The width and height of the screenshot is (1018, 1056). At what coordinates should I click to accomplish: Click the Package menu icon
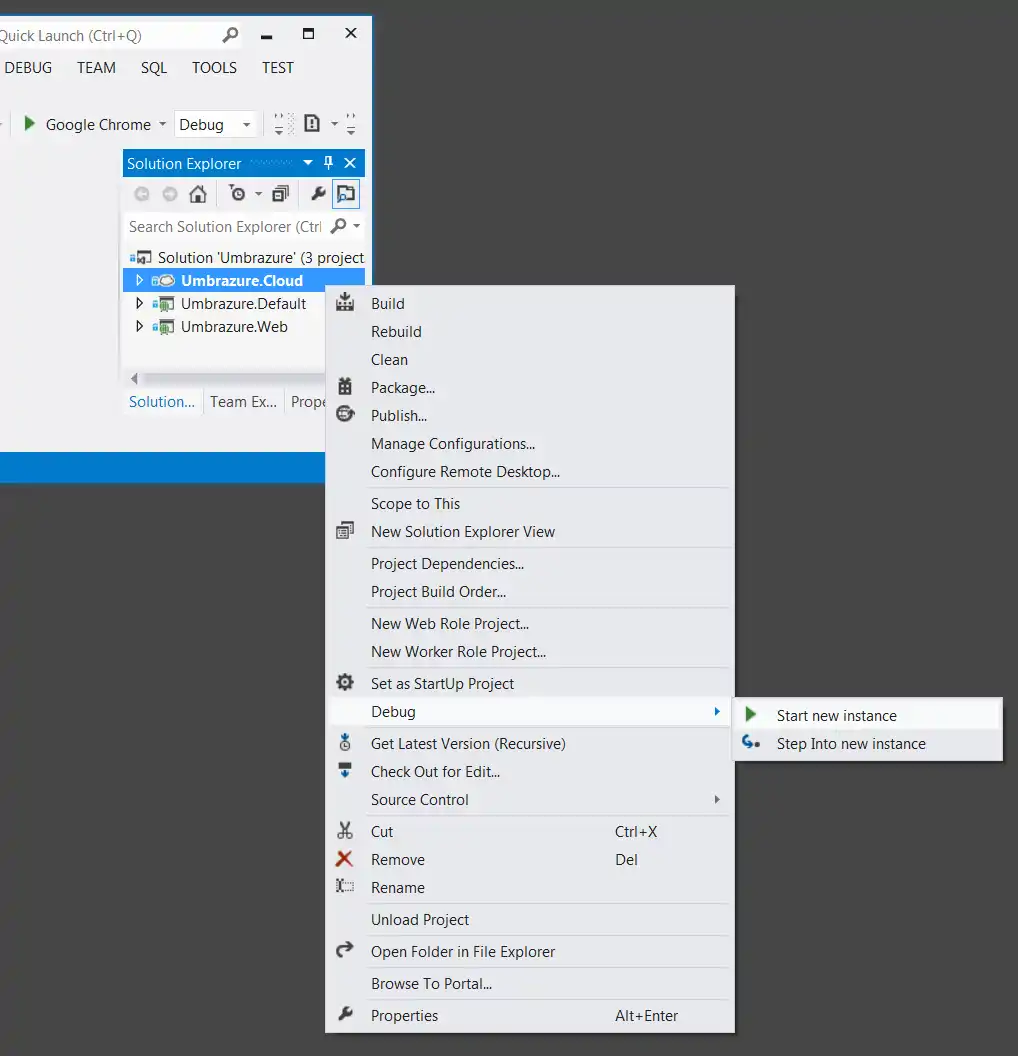pyautogui.click(x=345, y=387)
